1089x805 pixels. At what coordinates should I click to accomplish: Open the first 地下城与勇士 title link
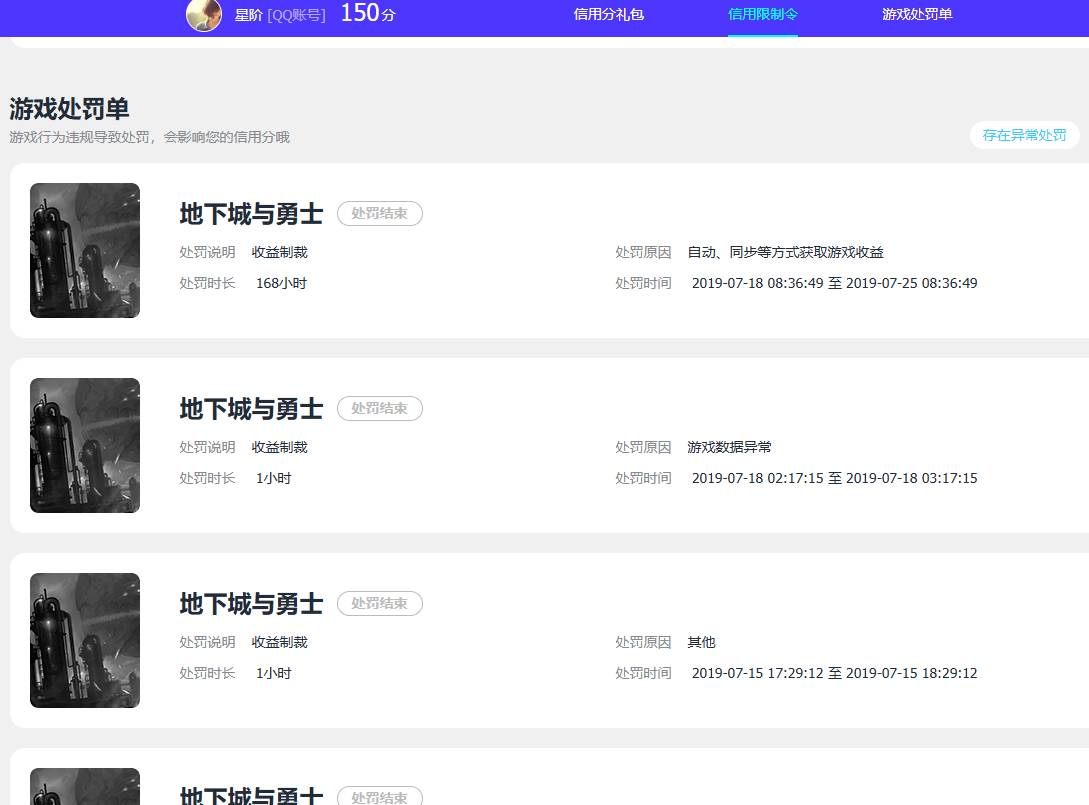pyautogui.click(x=250, y=214)
